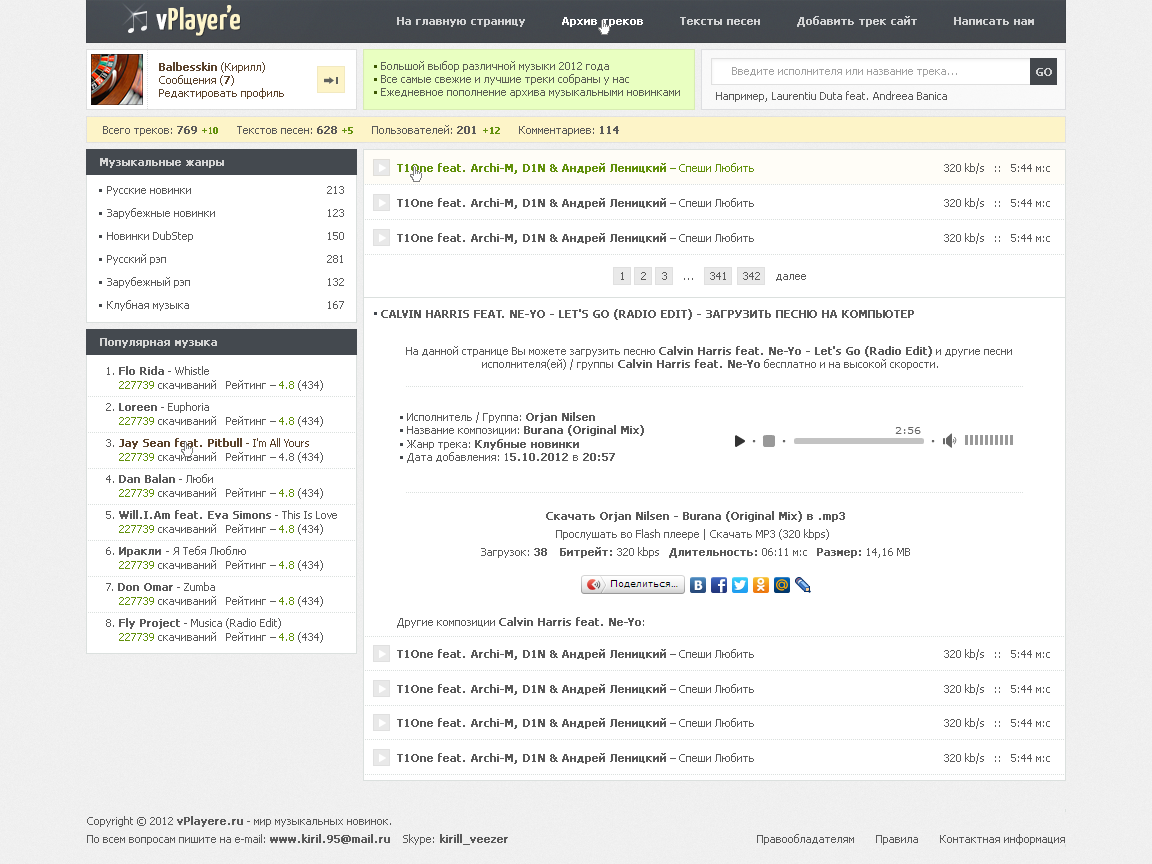Select the Новинки DubStep genre
This screenshot has height=864, width=1152.
[150, 236]
